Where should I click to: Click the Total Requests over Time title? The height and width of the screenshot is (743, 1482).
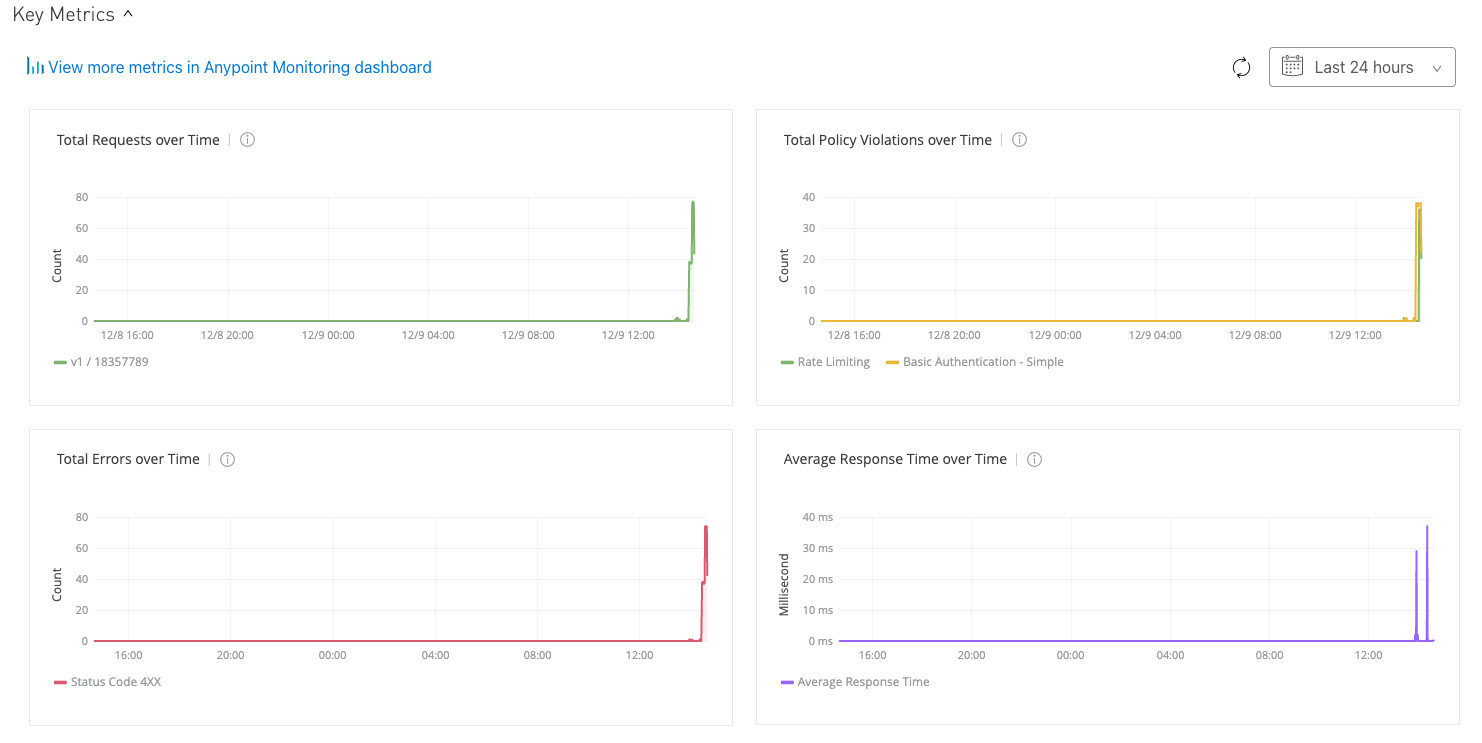point(138,140)
